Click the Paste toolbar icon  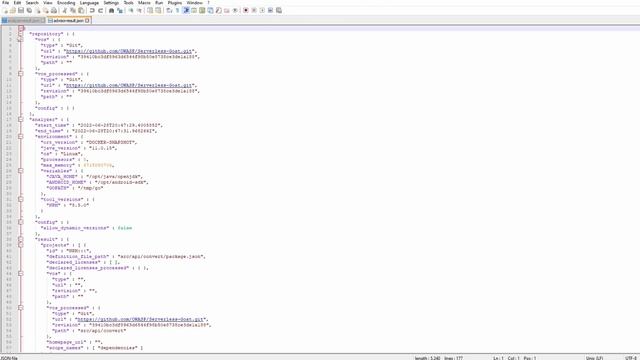pyautogui.click(x=81, y=10)
